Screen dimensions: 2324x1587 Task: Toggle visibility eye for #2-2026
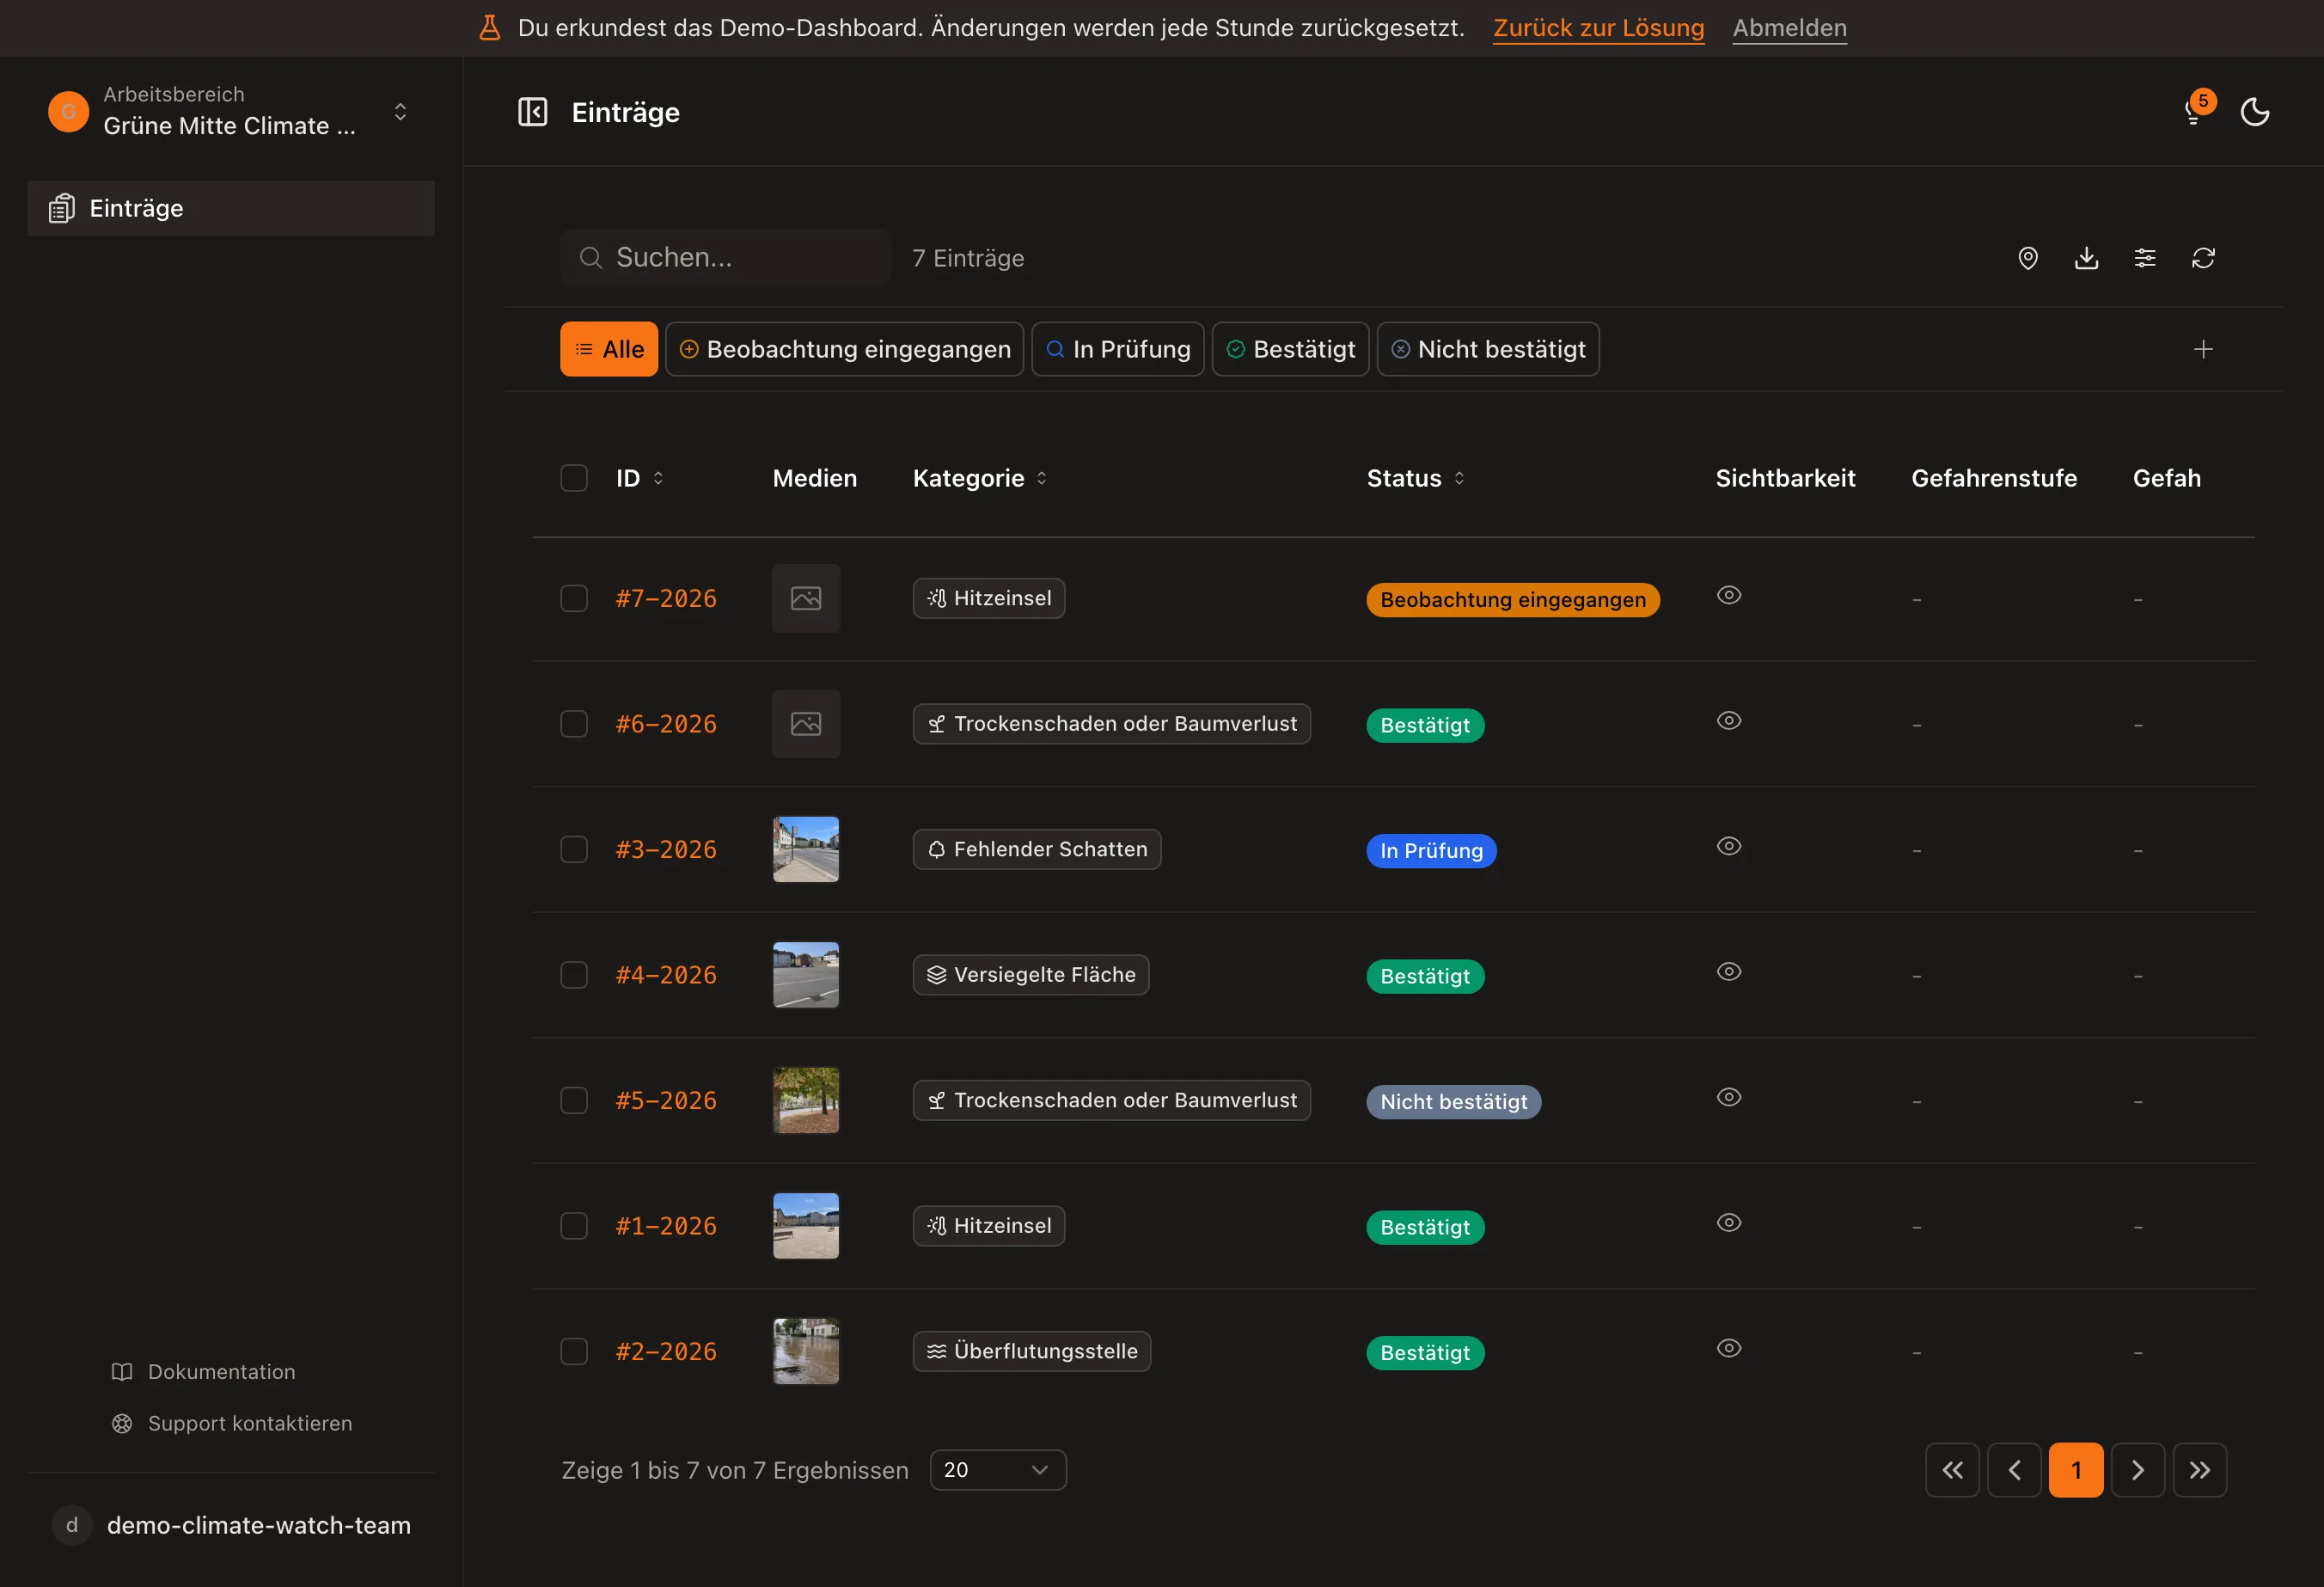(1729, 1348)
